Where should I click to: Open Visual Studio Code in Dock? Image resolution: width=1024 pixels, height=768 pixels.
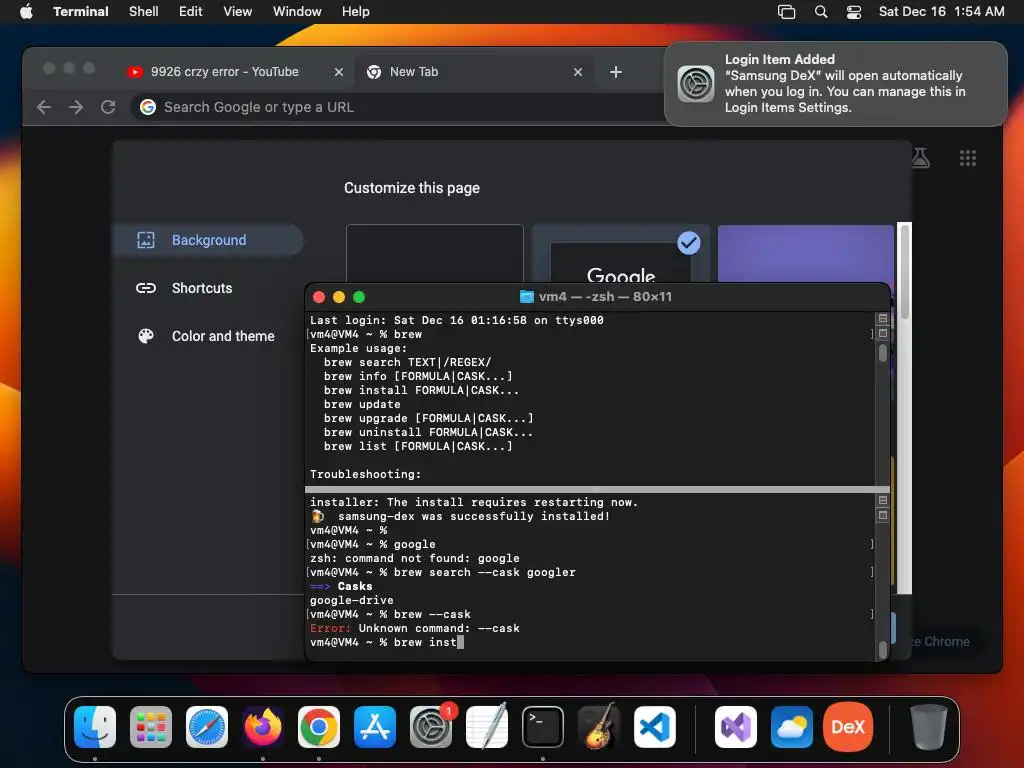pos(654,727)
